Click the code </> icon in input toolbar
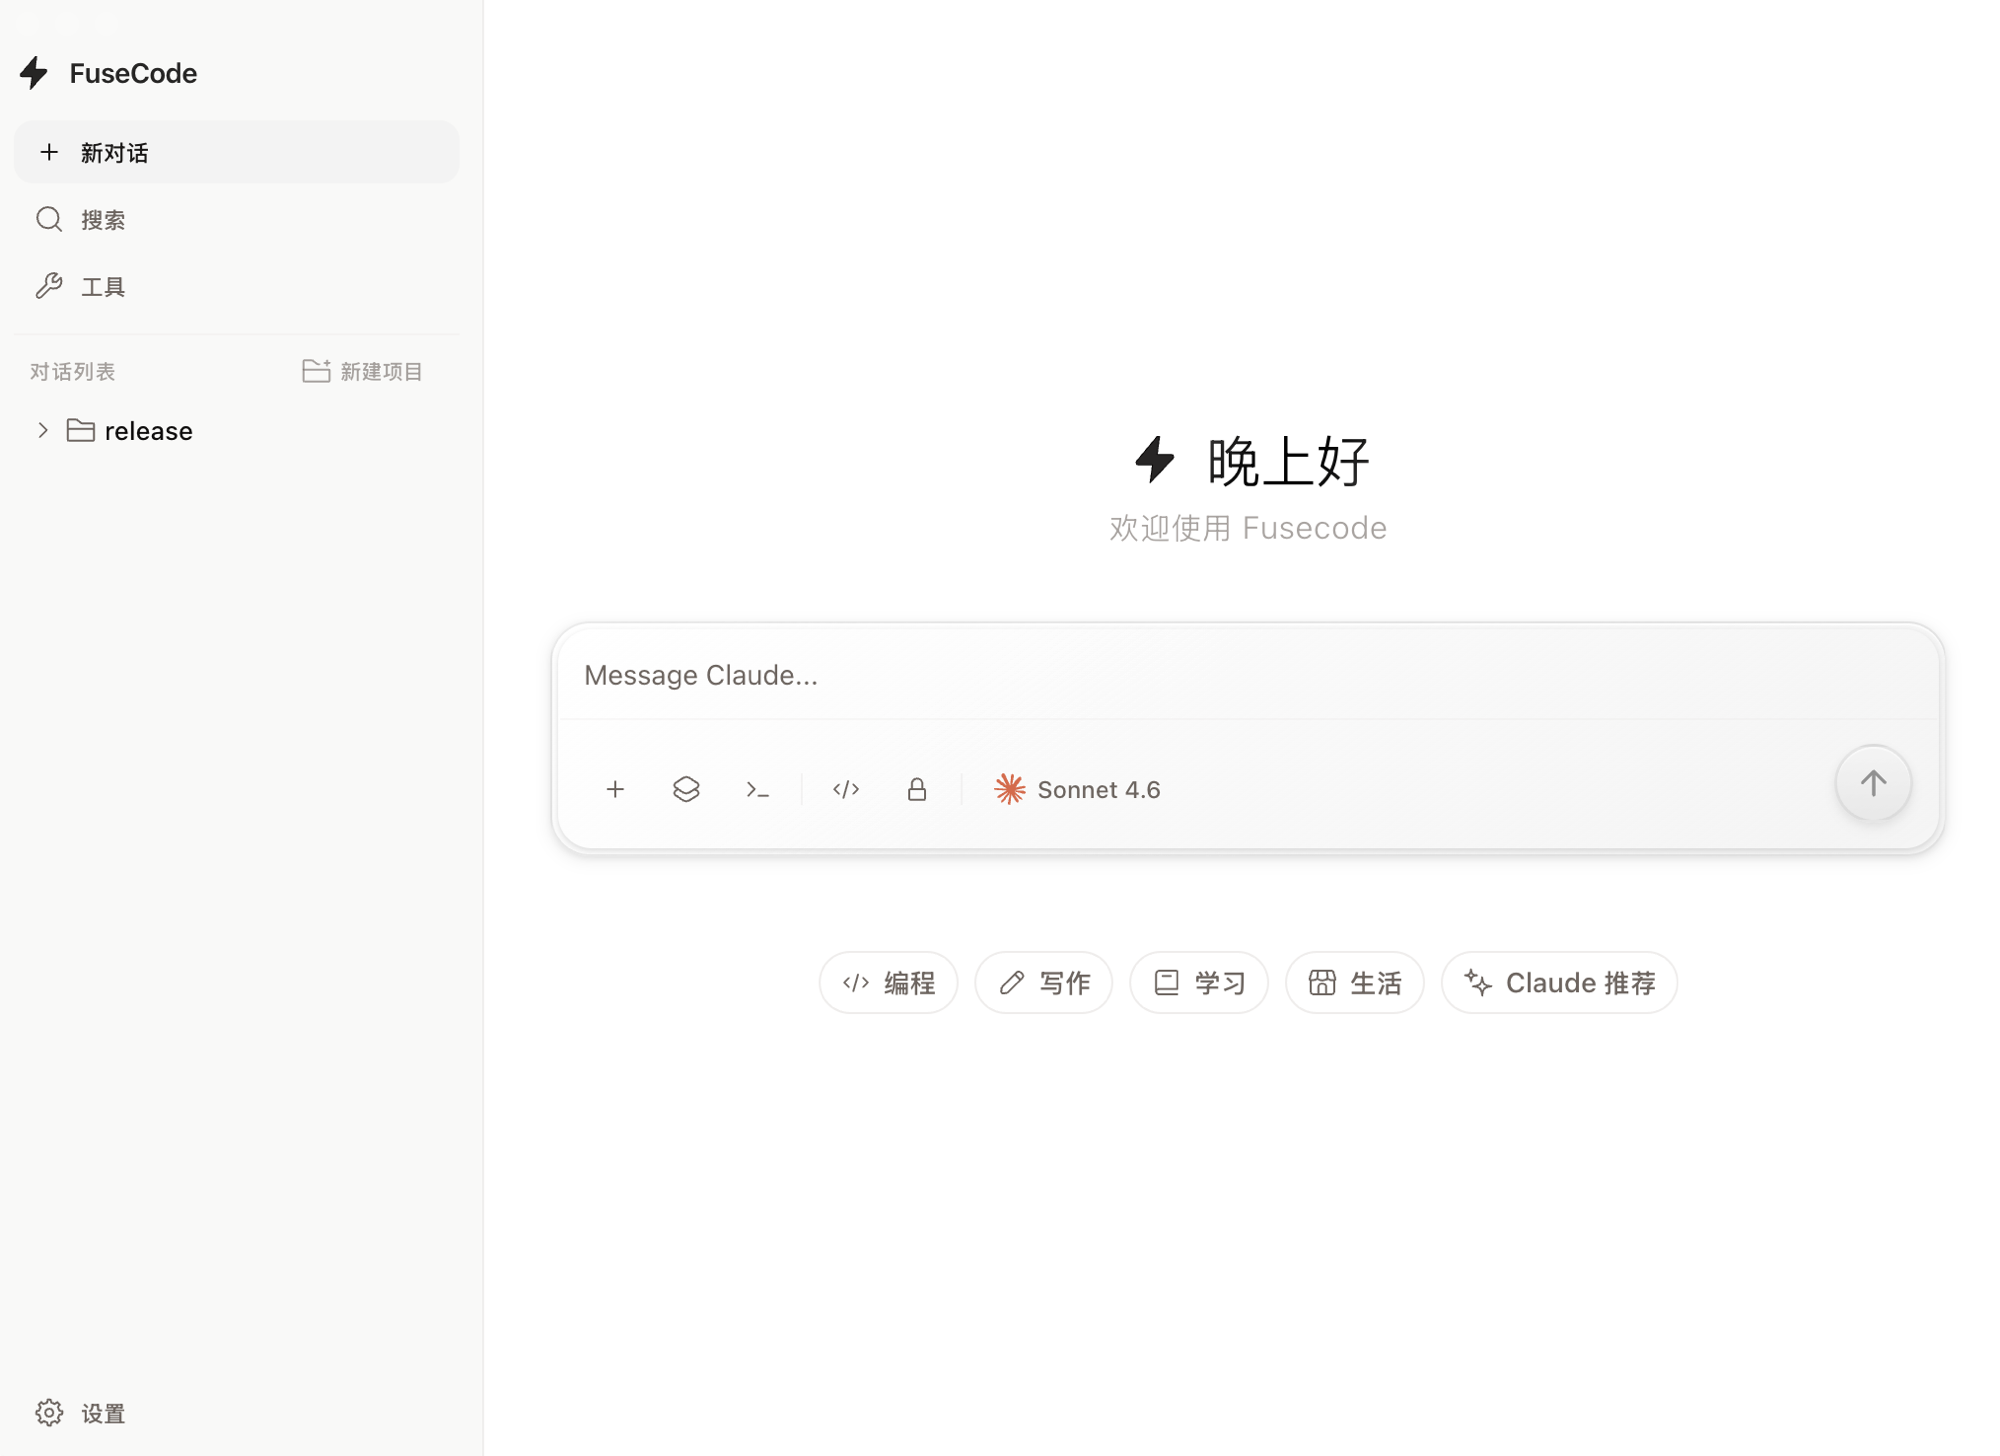This screenshot has height=1456, width=2000. tap(845, 789)
